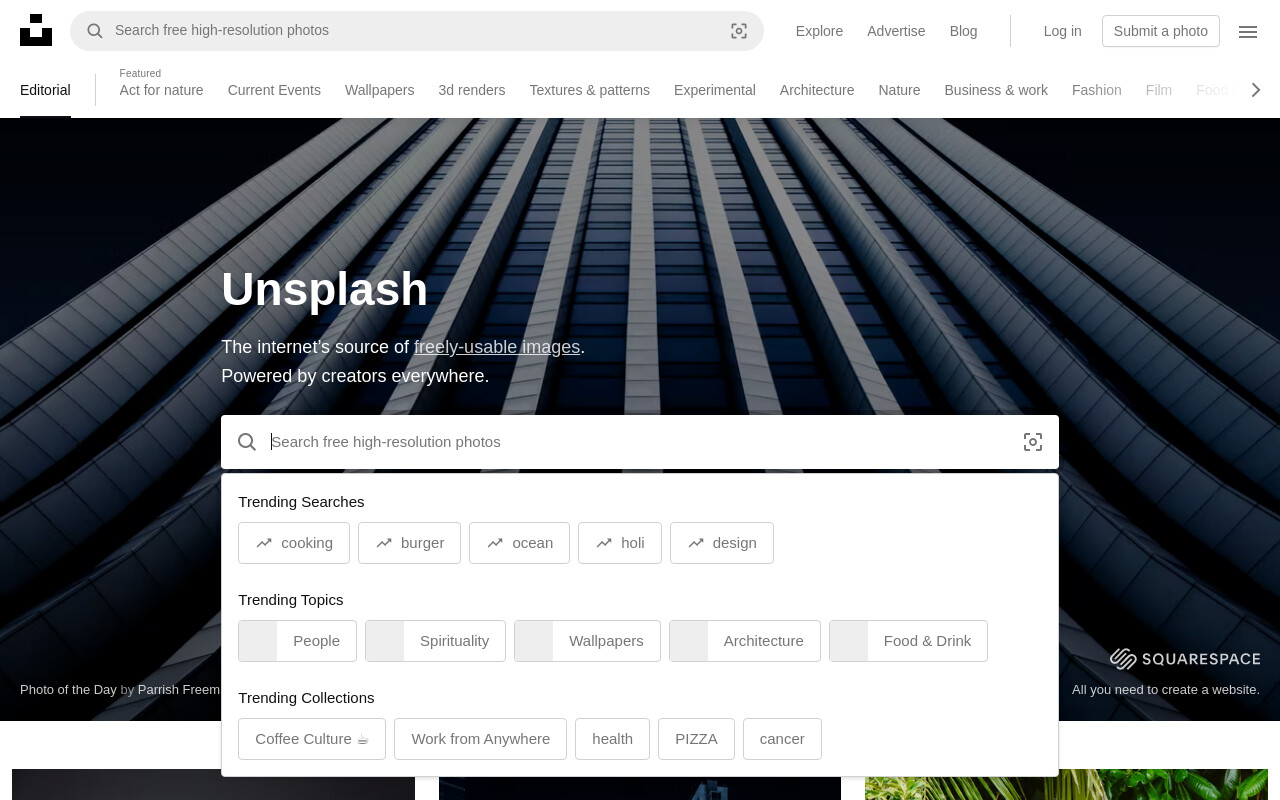Open trending topic Food & Drink
The height and width of the screenshot is (800, 1280).
908,641
